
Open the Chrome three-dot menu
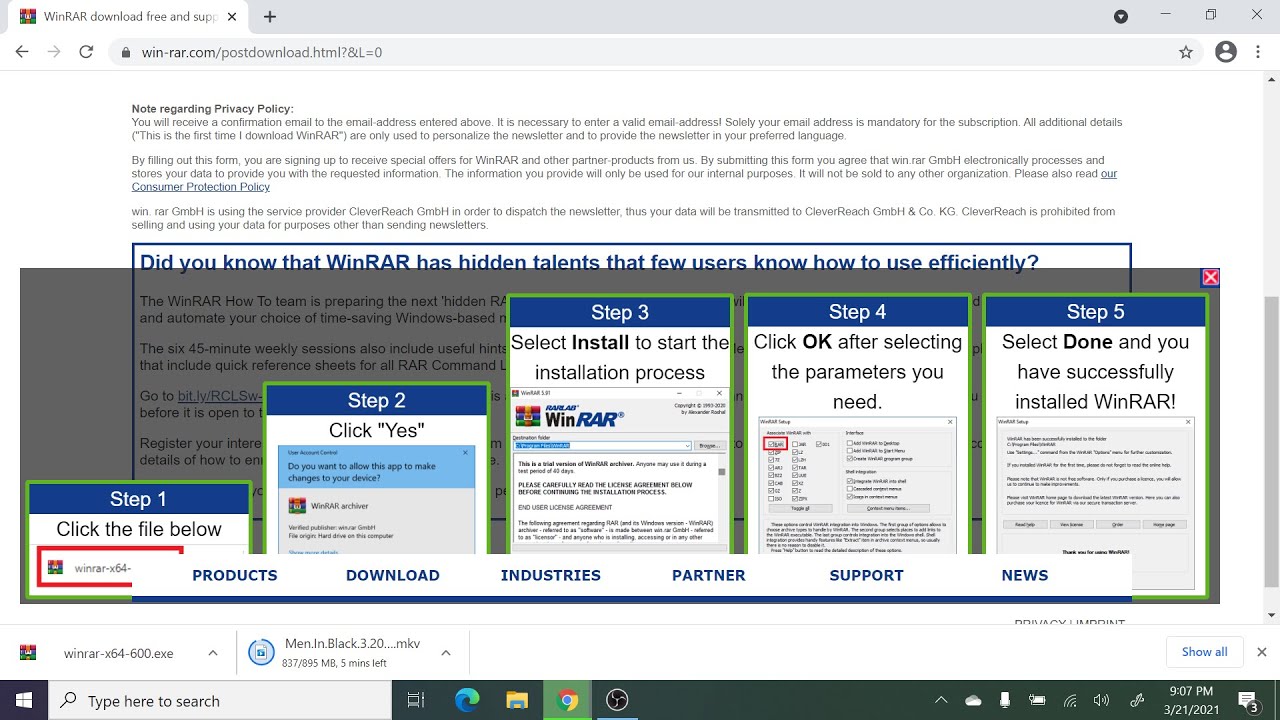click(x=1260, y=52)
